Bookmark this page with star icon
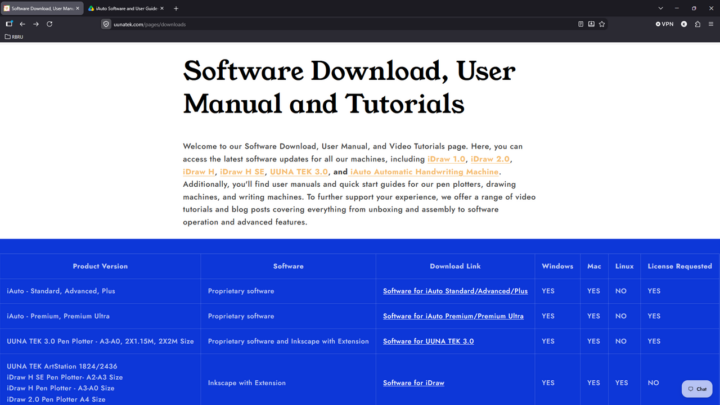The image size is (720, 405). (602, 24)
